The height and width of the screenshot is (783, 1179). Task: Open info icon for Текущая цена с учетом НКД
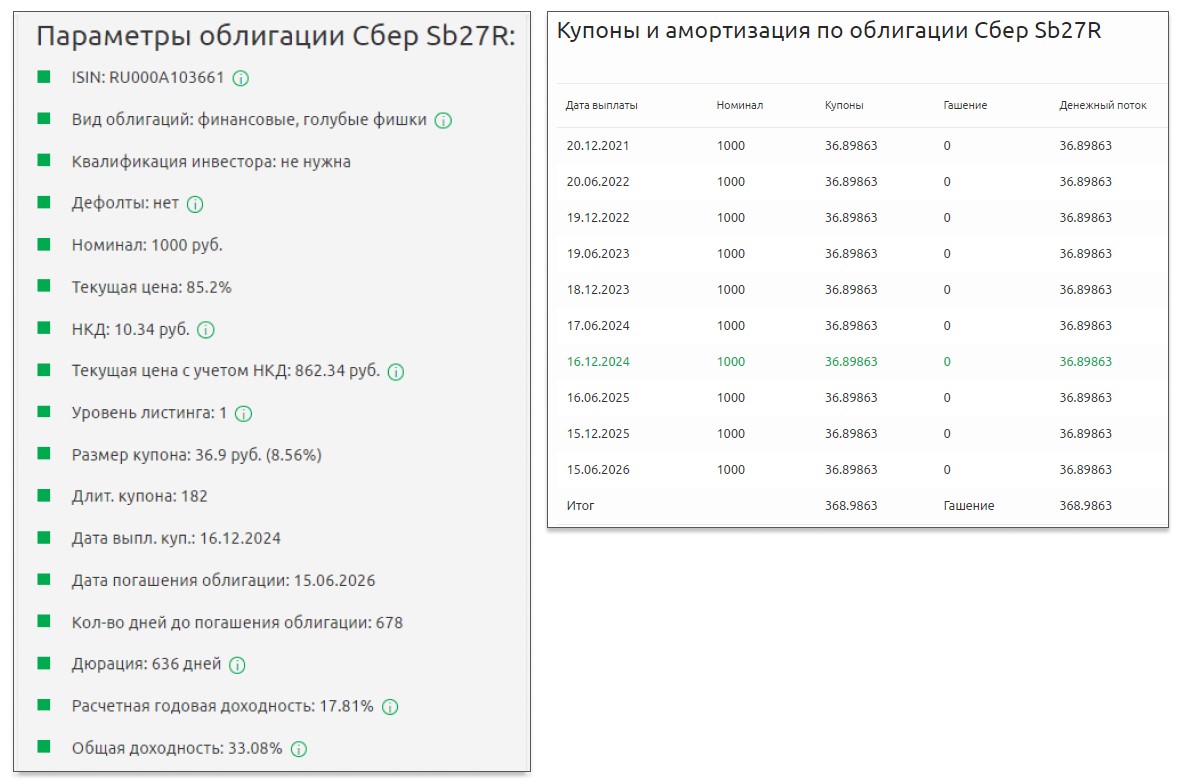pos(396,372)
